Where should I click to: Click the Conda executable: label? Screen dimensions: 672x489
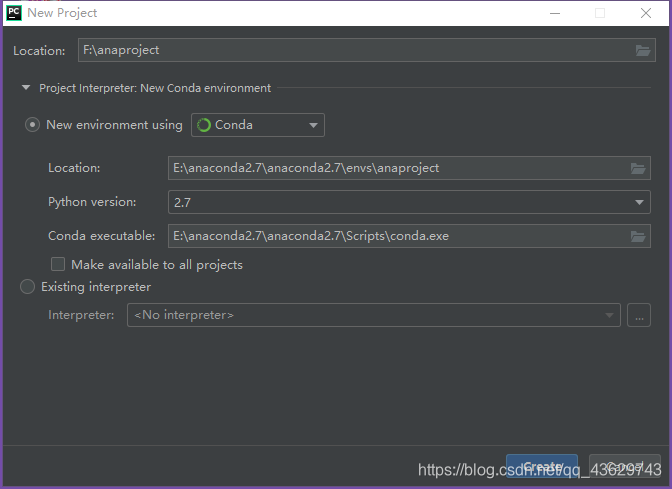[102, 236]
